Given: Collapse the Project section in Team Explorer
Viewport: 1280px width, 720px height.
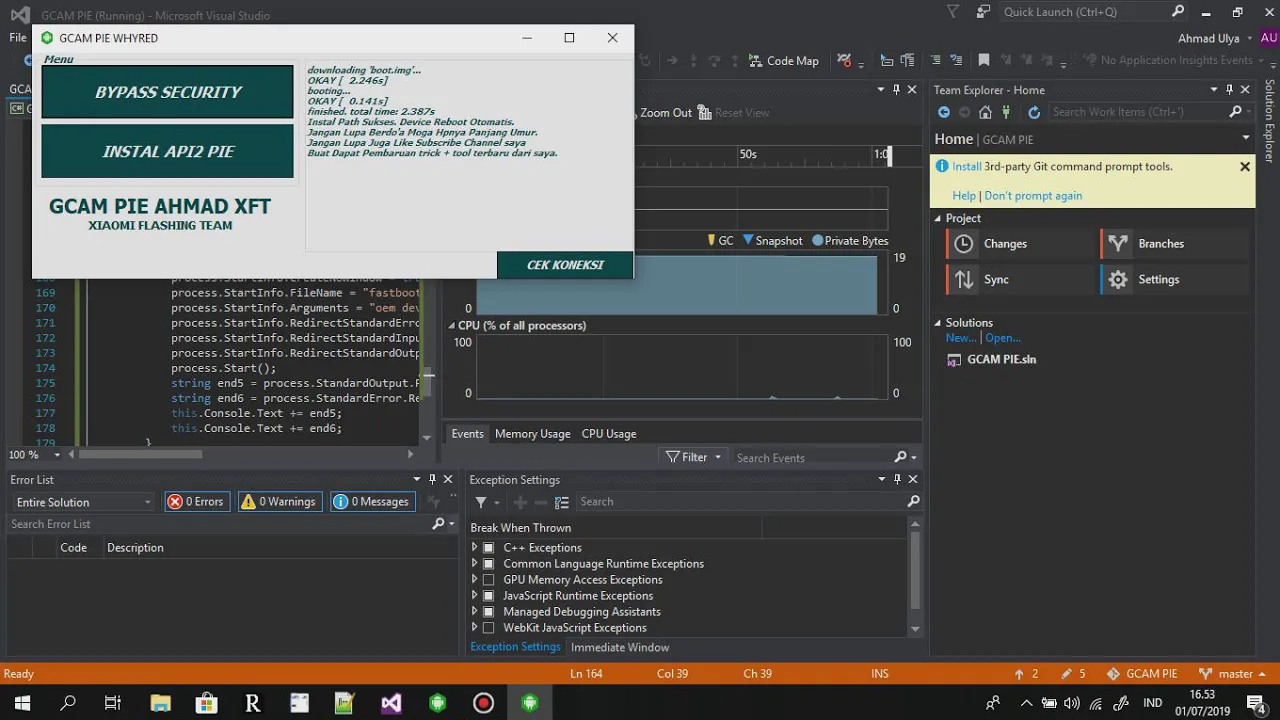Looking at the screenshot, I should tap(938, 219).
